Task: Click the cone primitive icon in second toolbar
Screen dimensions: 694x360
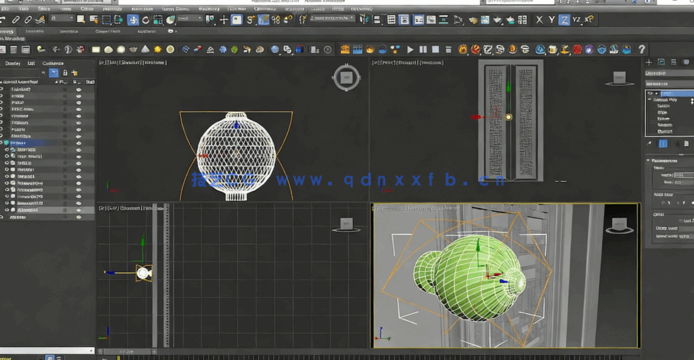Action: [x=145, y=49]
